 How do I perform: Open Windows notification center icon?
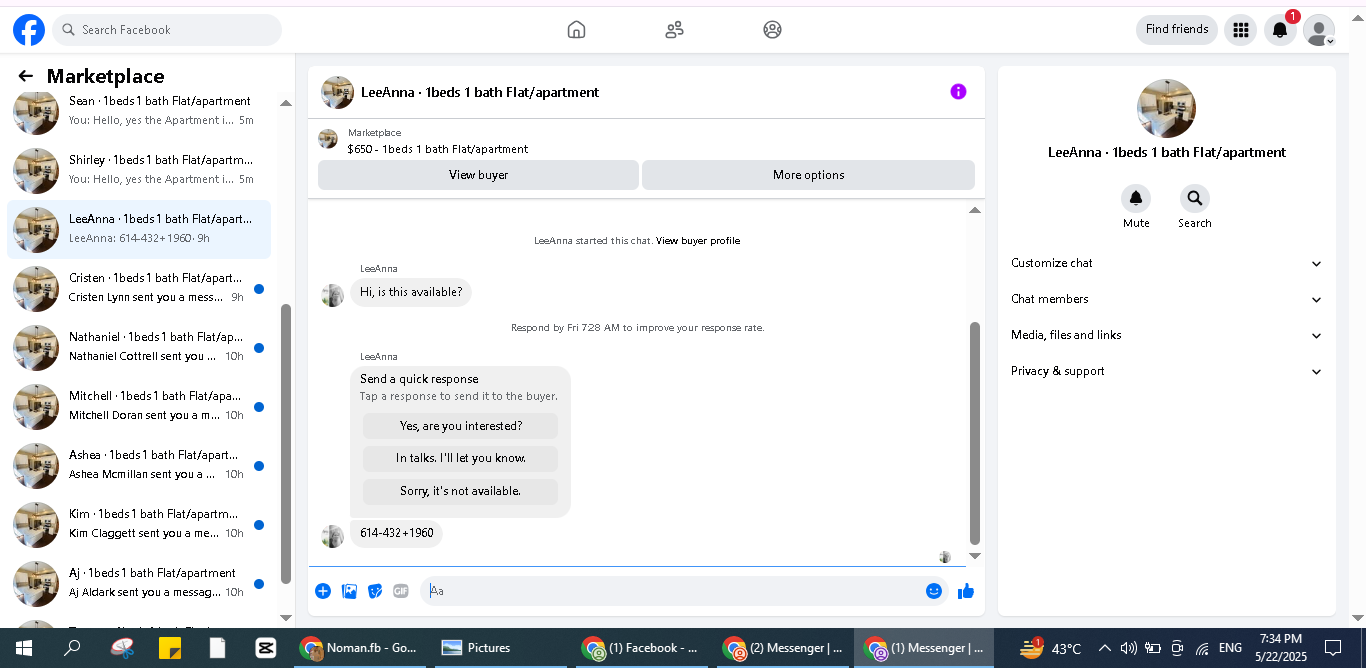click(x=1333, y=648)
